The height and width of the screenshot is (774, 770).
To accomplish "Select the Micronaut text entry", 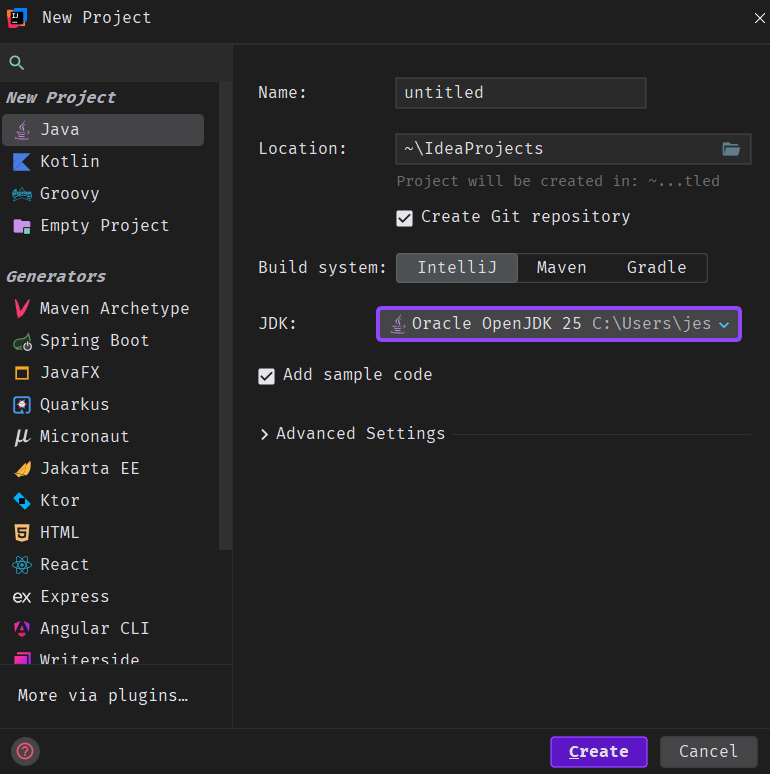I will pyautogui.click(x=84, y=437).
